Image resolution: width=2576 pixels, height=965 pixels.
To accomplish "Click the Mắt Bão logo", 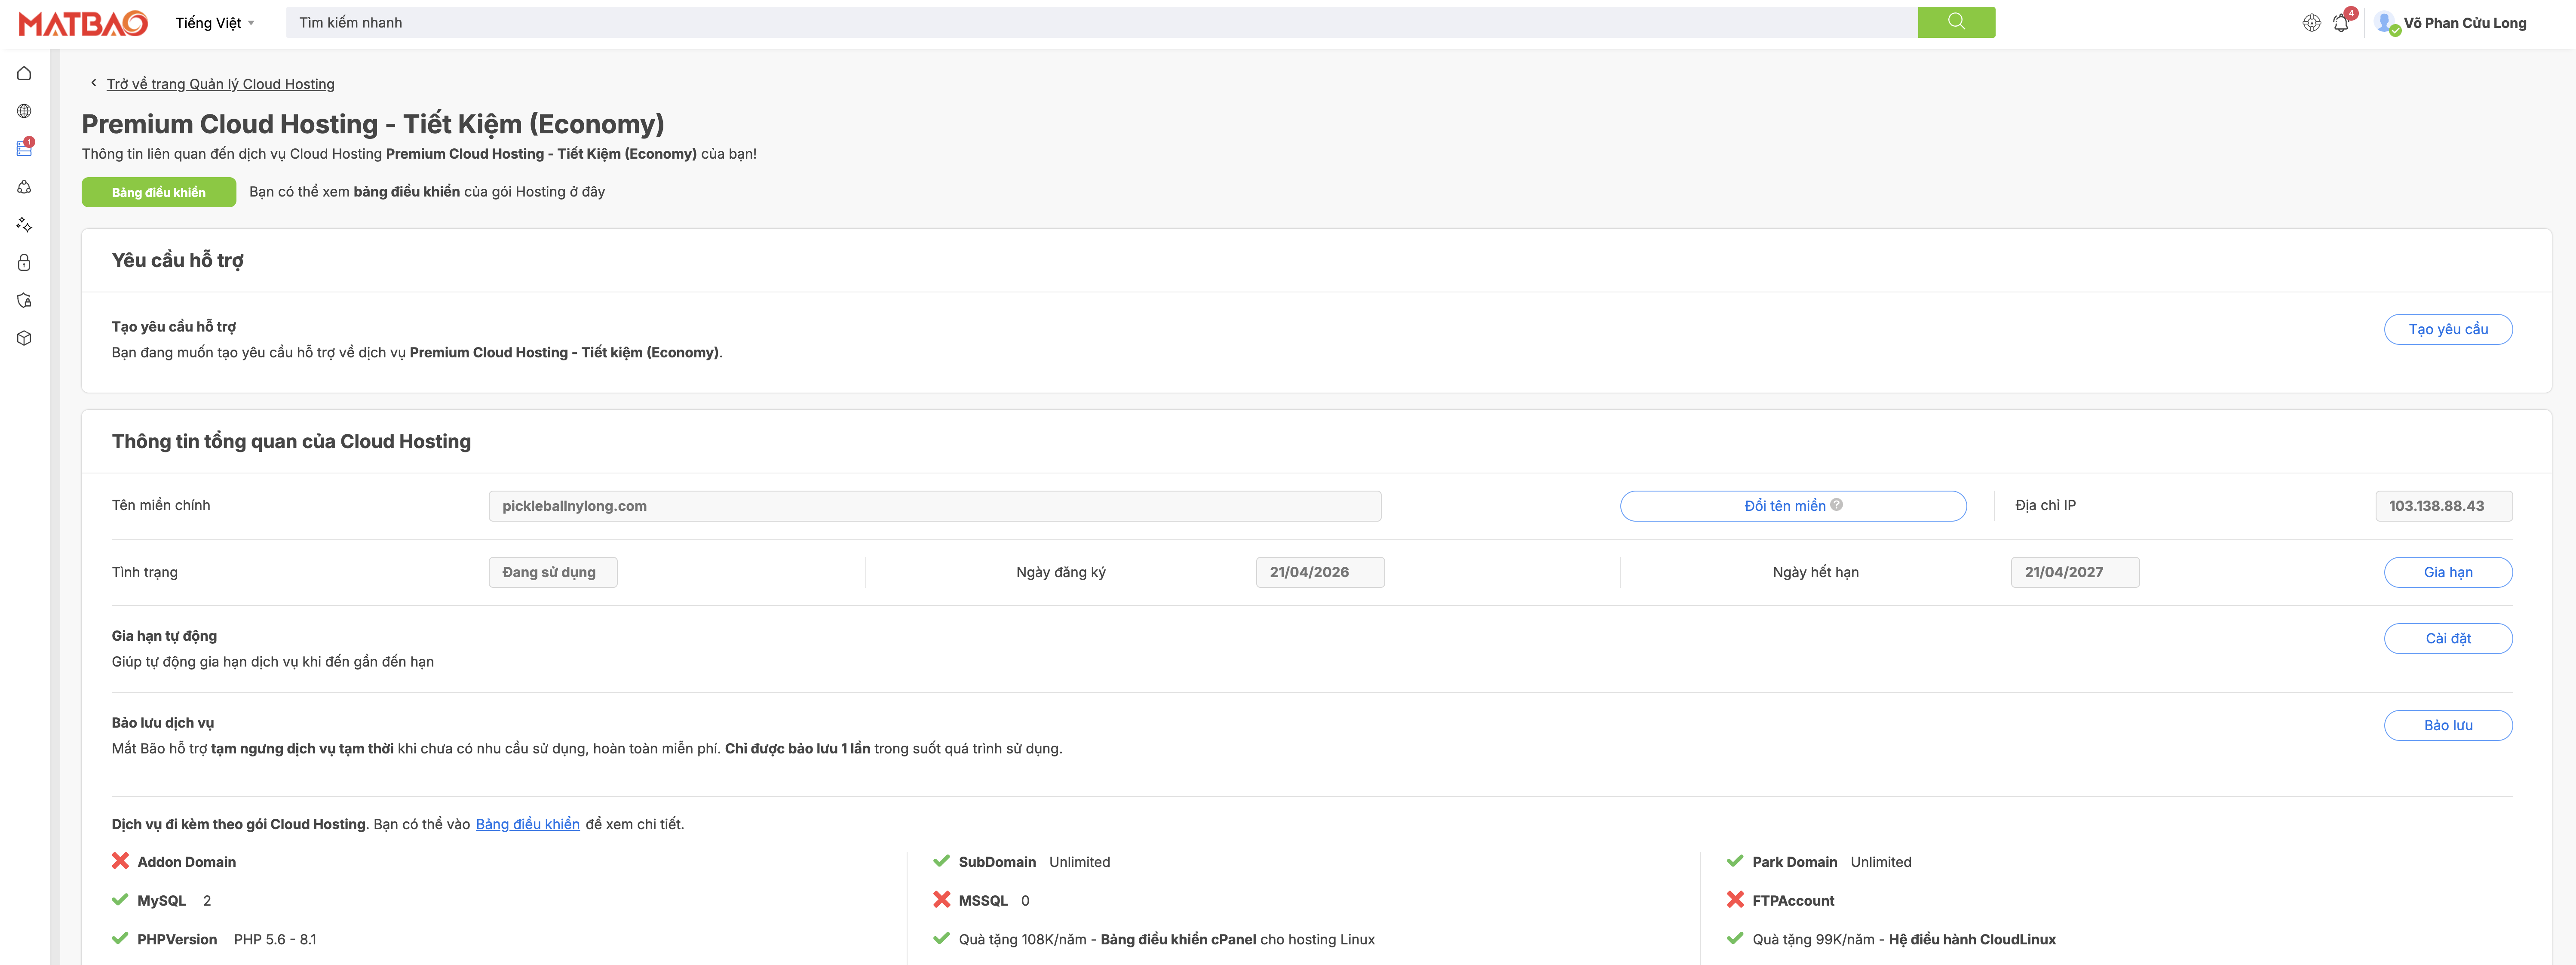I will pyautogui.click(x=83, y=23).
